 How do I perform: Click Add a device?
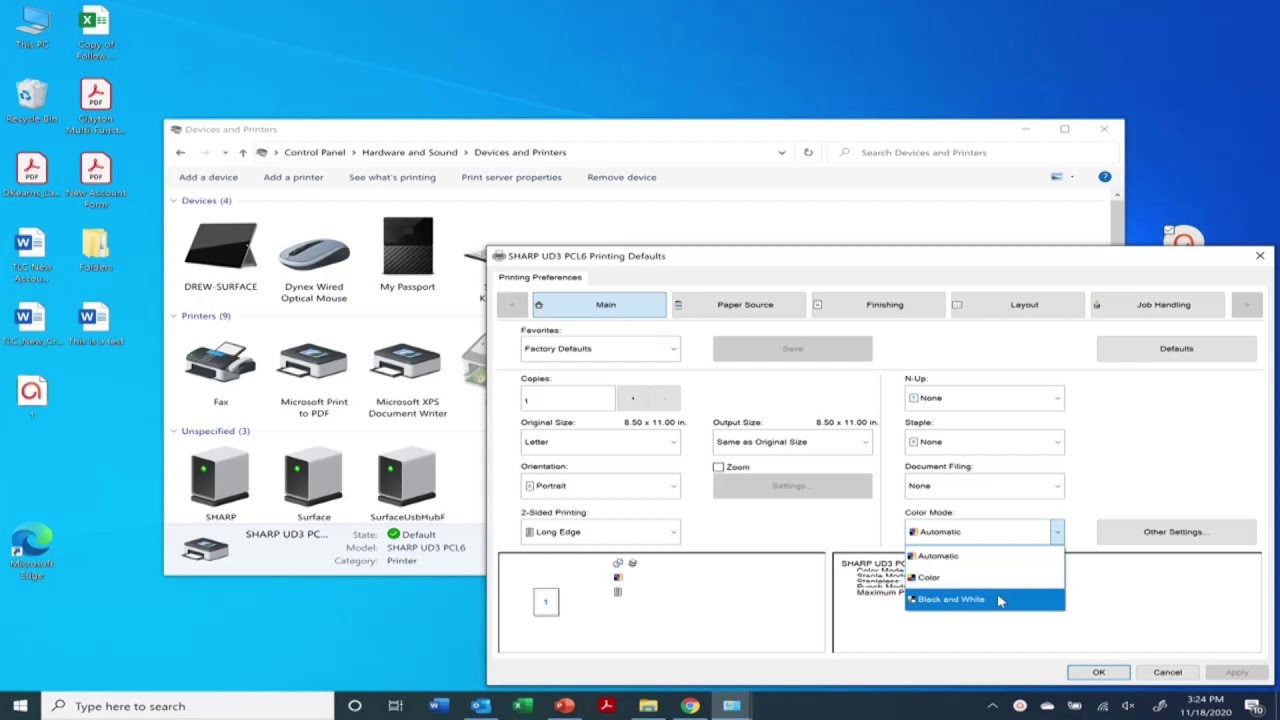click(208, 177)
